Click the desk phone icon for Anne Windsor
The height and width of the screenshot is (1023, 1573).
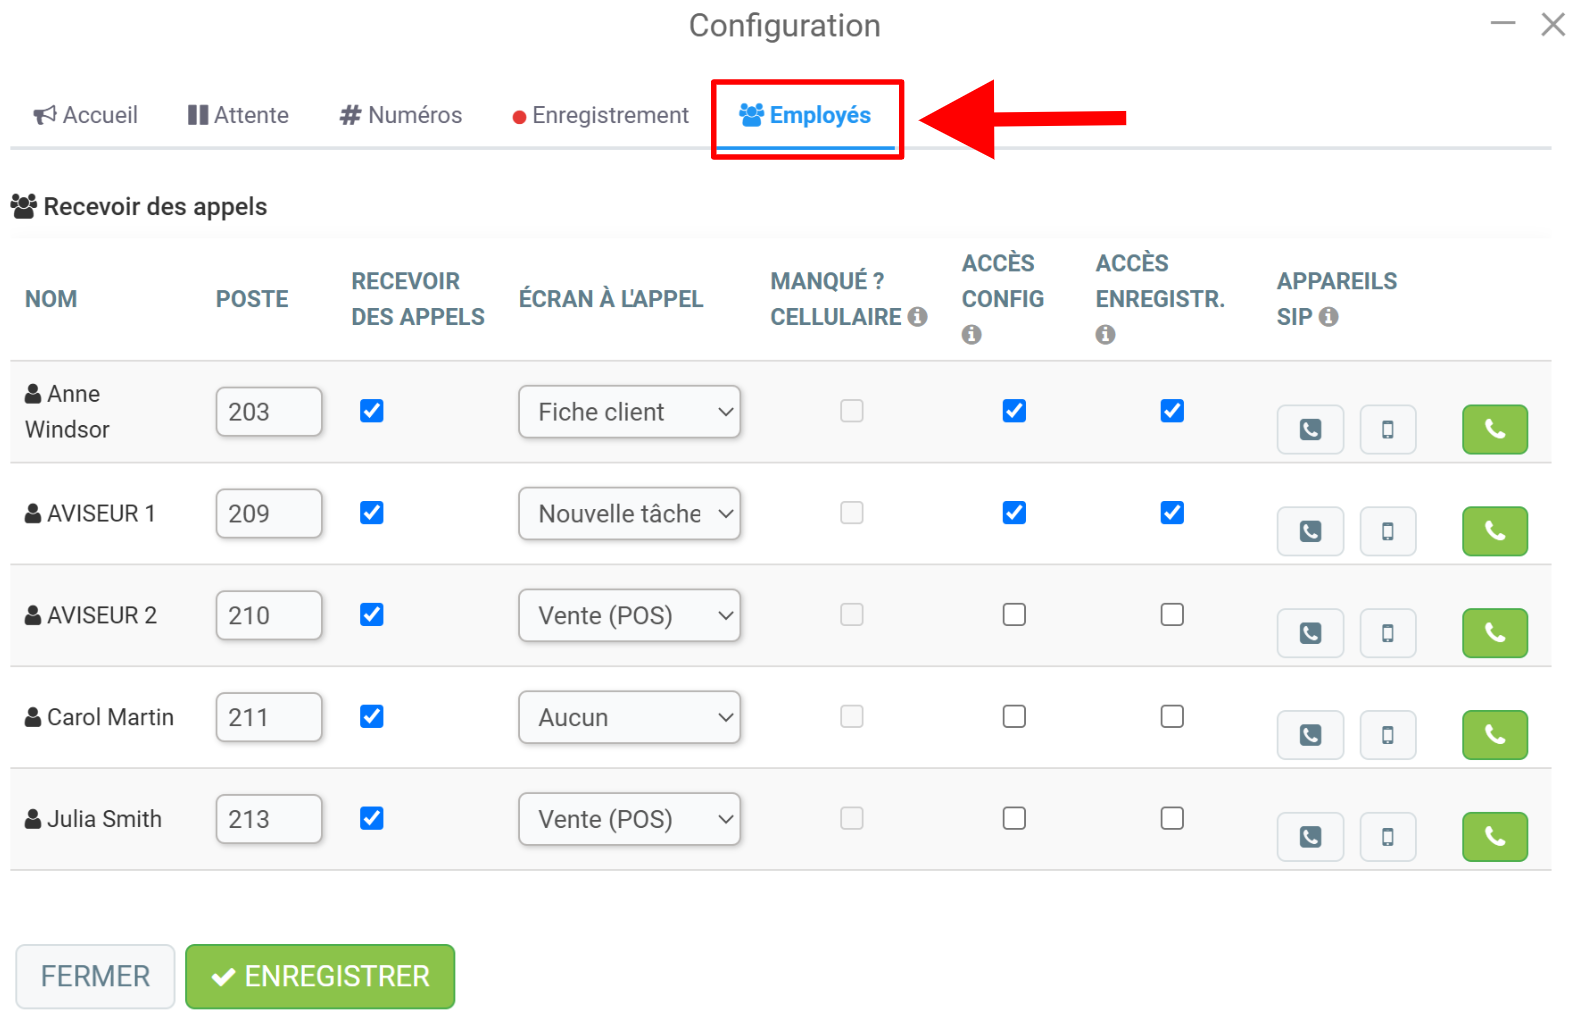[x=1310, y=430]
